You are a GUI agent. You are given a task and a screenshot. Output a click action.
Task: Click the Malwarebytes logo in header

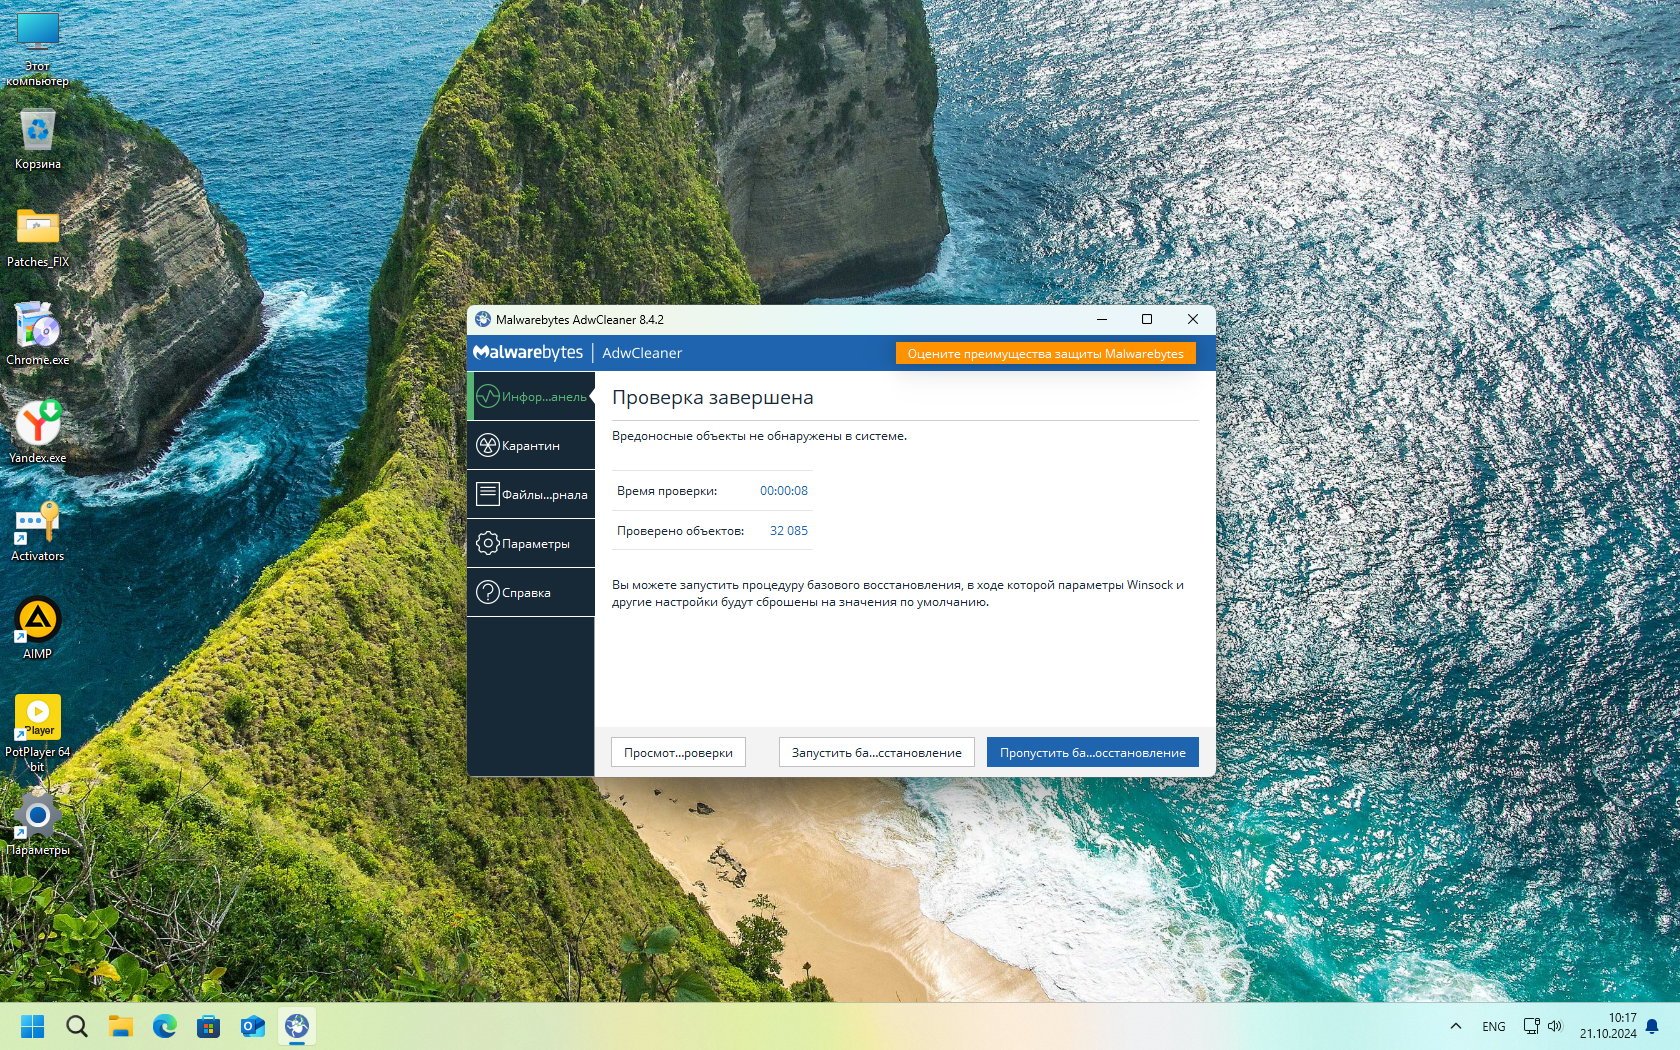pyautogui.click(x=528, y=352)
